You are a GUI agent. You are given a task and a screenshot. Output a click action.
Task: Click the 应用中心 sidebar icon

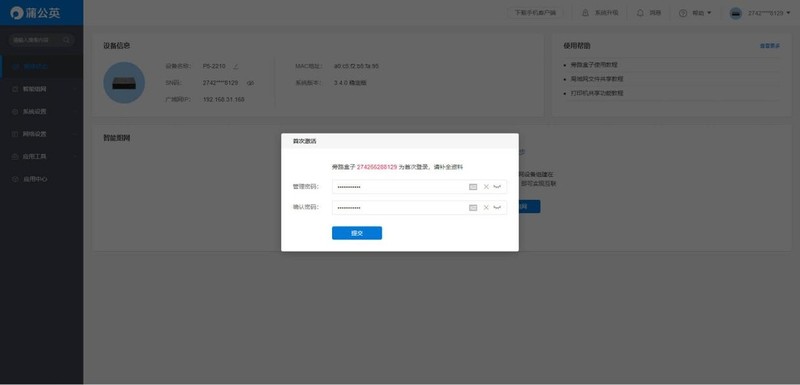tap(15, 179)
